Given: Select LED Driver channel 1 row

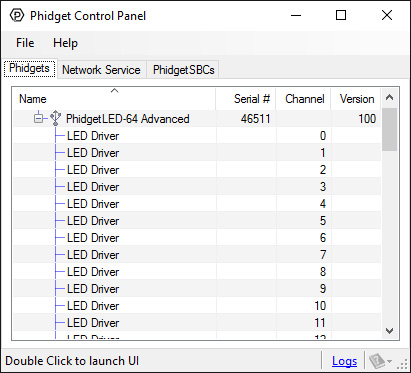Looking at the screenshot, I should [x=197, y=153].
